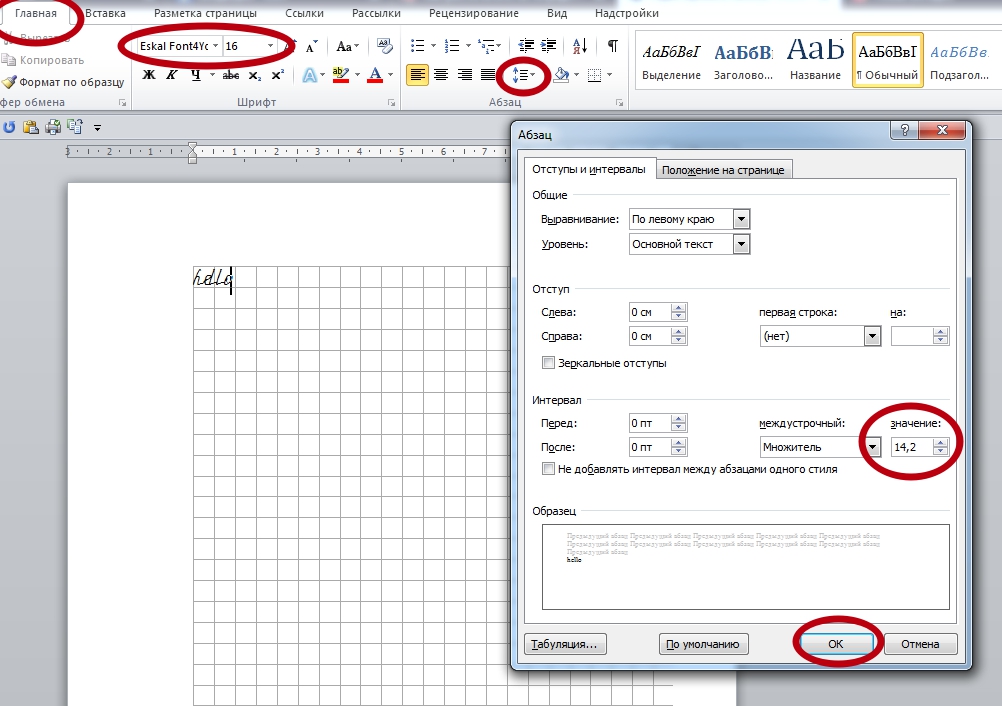This screenshot has width=1002, height=706.
Task: Click the Табуляция button
Action: coord(565,644)
